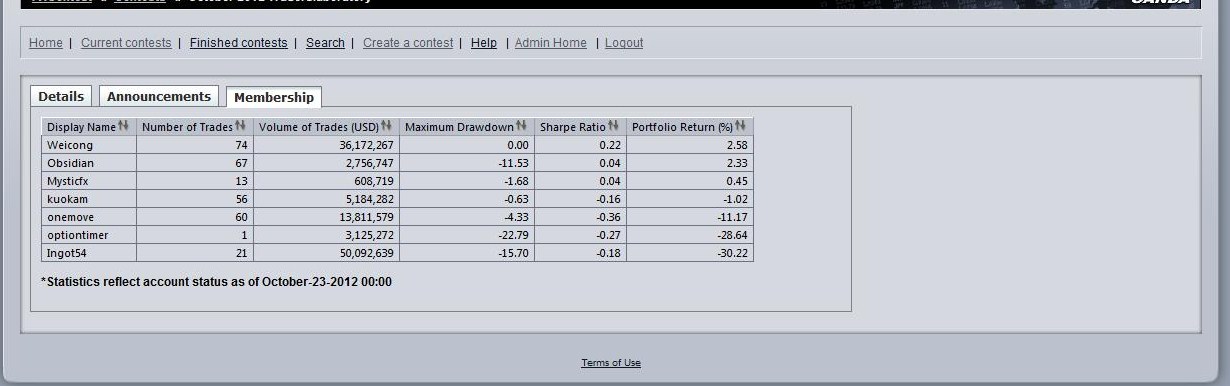1230x386 pixels.
Task: Open Current contests page
Action: point(126,43)
